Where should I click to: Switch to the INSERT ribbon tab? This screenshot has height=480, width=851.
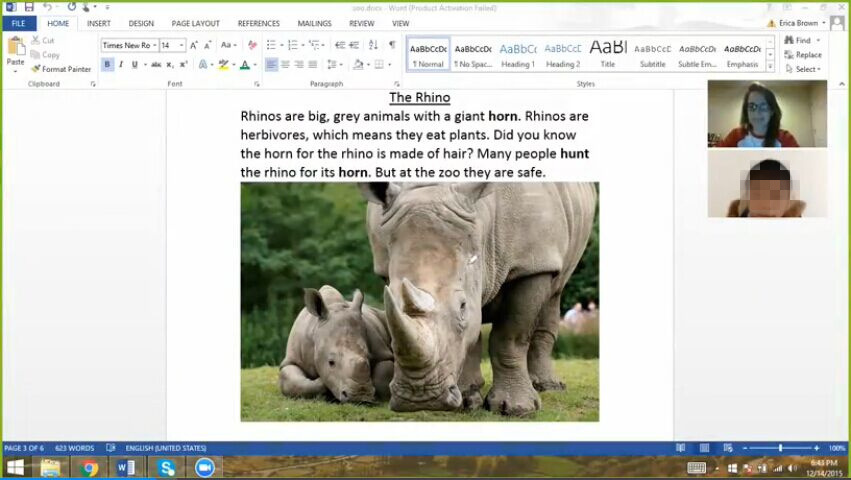point(99,23)
